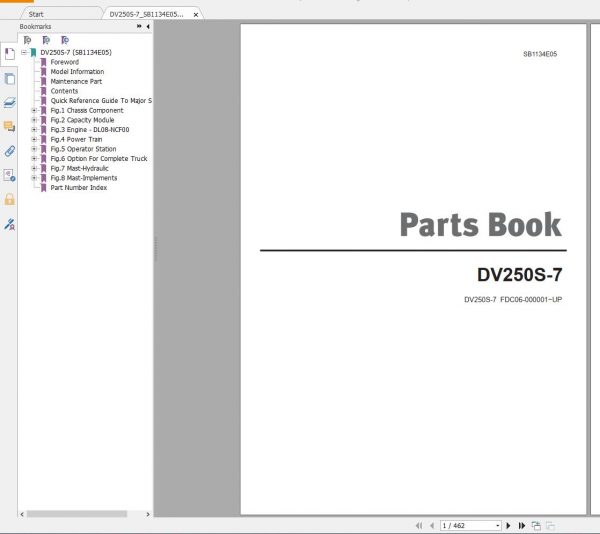
Task: Click the Parts Book title on the page
Action: coord(481,225)
